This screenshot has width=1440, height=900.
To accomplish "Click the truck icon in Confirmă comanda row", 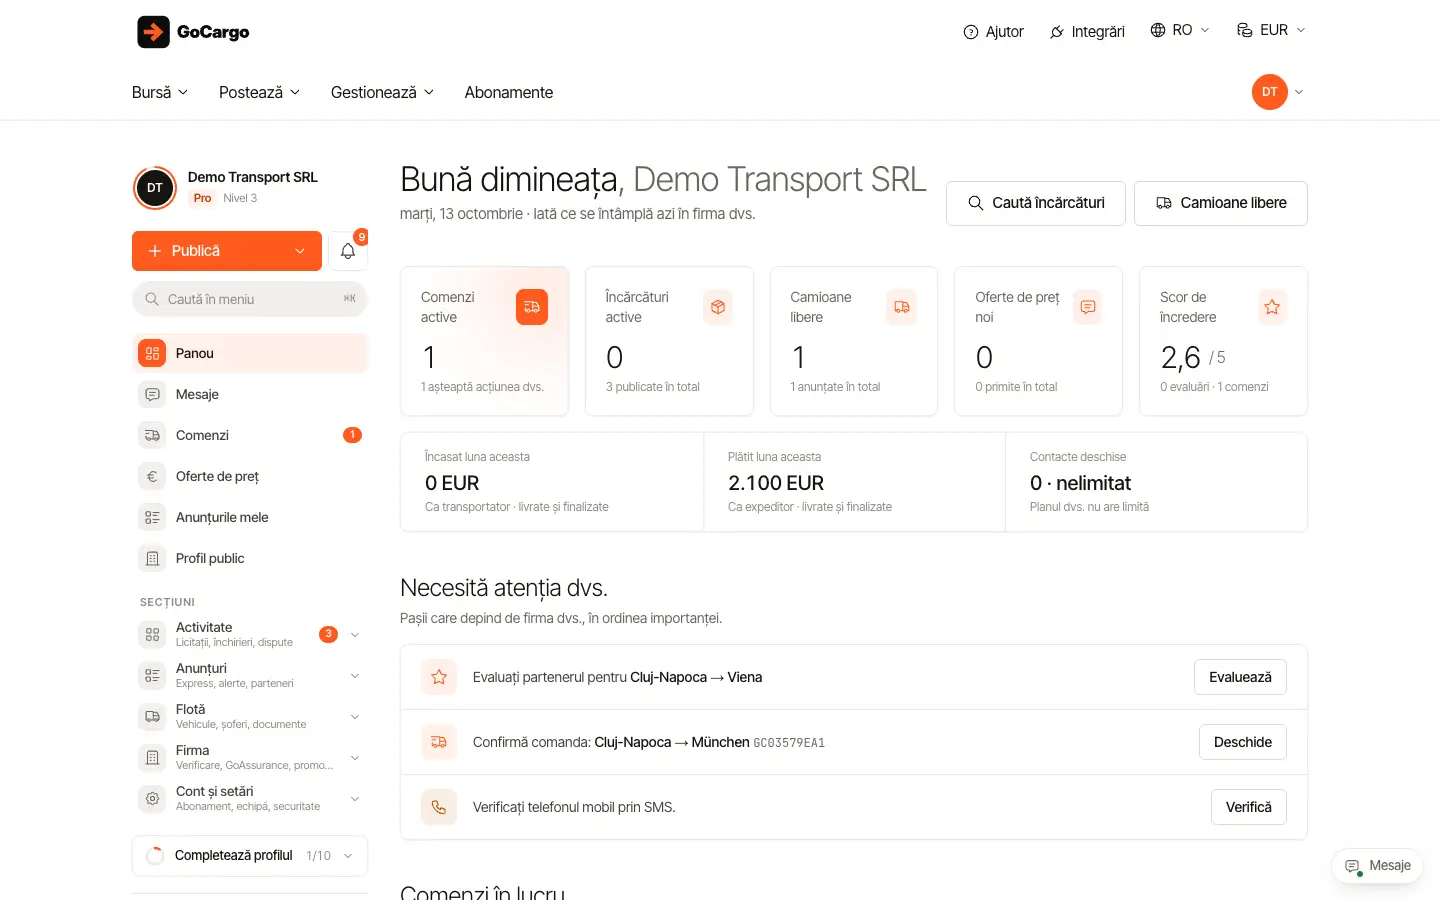I will (x=439, y=742).
